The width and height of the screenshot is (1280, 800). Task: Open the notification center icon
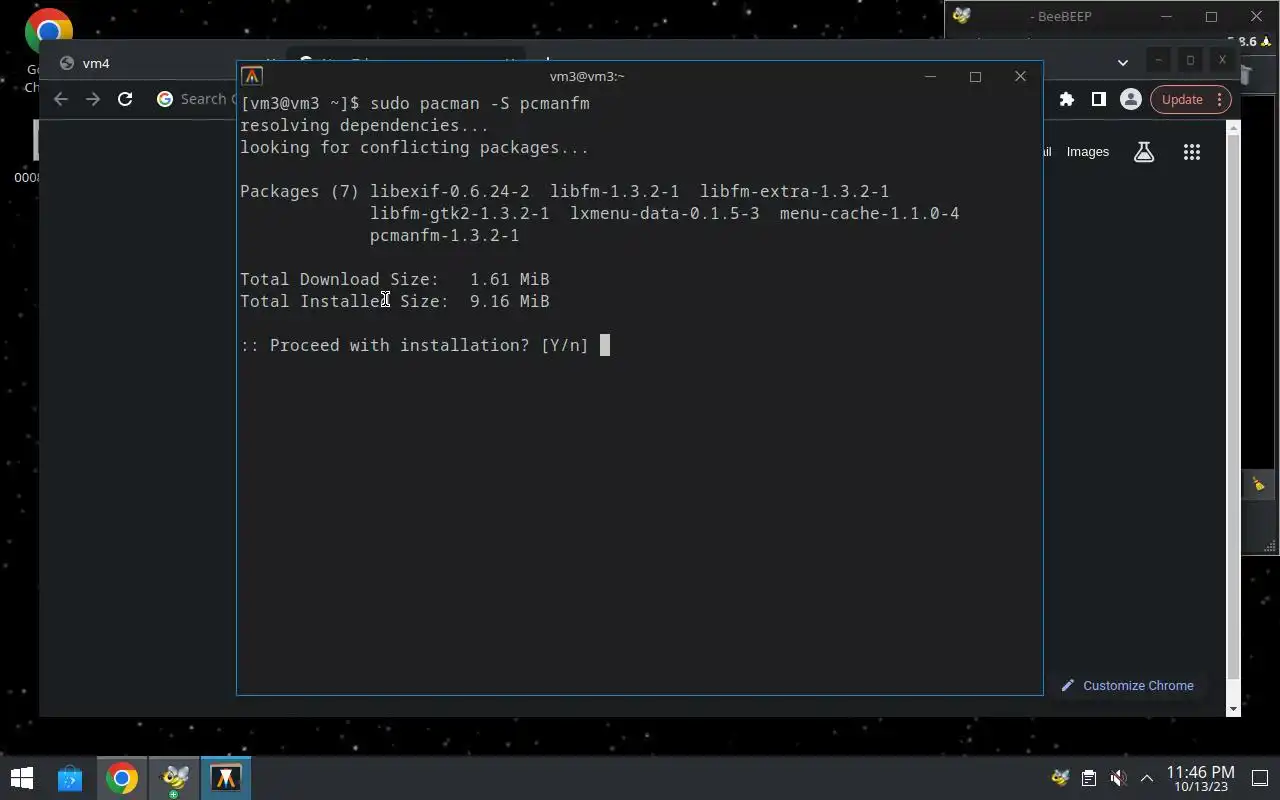point(1260,778)
